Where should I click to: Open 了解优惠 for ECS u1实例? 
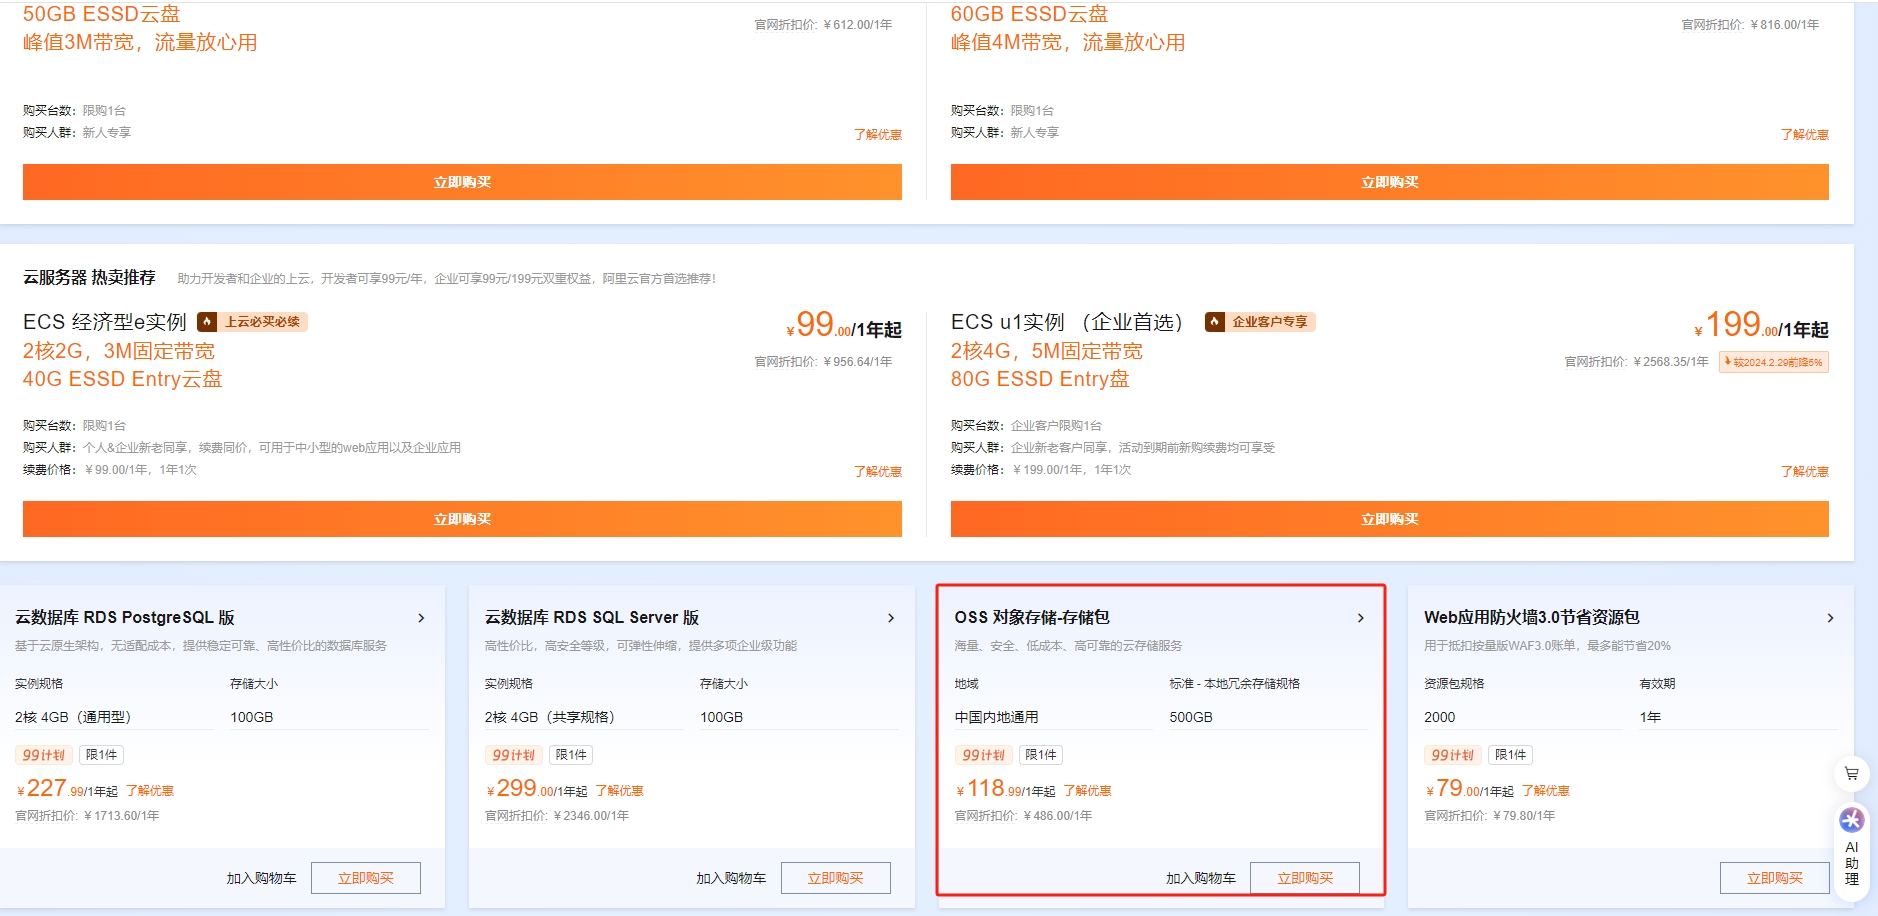click(1805, 471)
